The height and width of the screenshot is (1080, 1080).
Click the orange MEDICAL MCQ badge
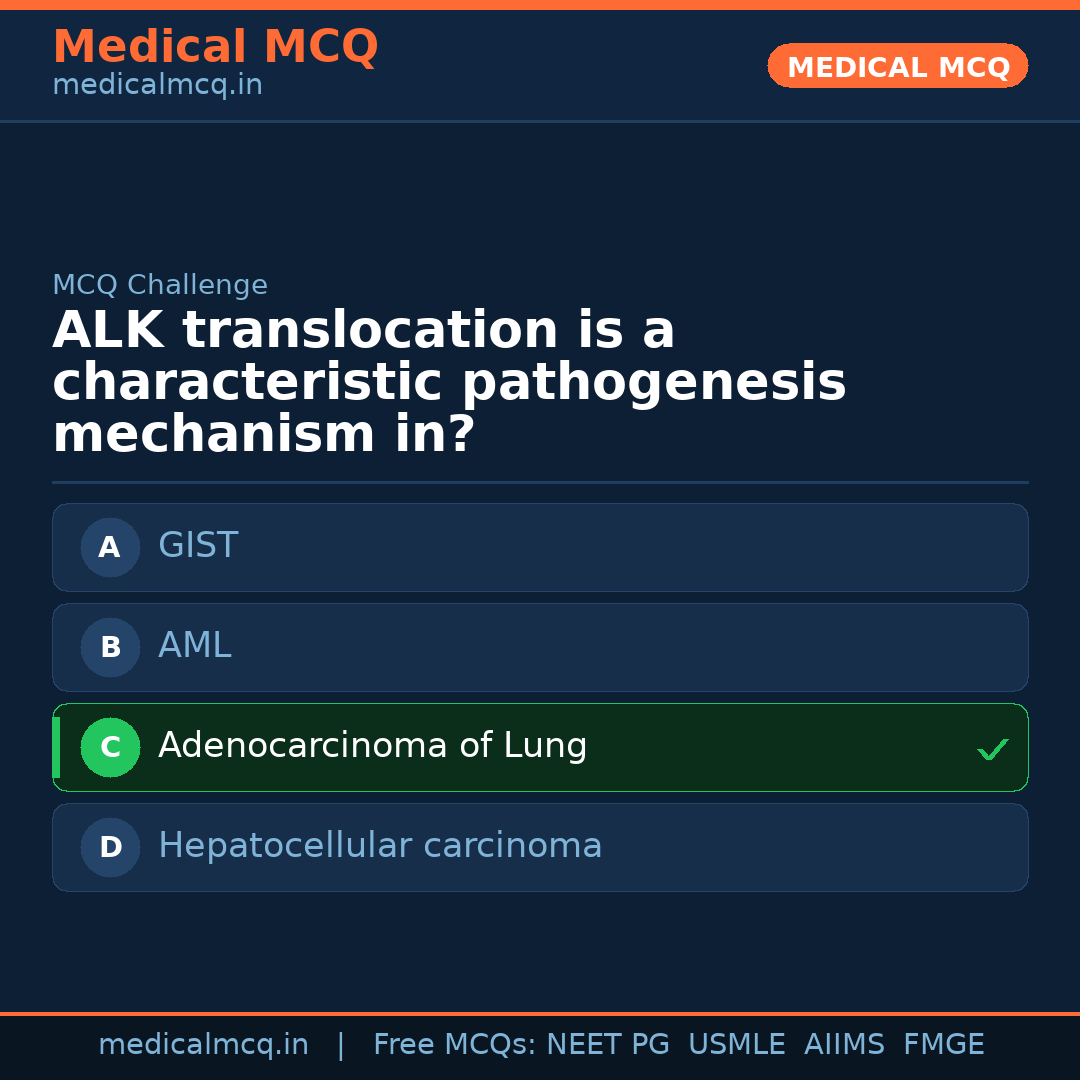pos(898,66)
